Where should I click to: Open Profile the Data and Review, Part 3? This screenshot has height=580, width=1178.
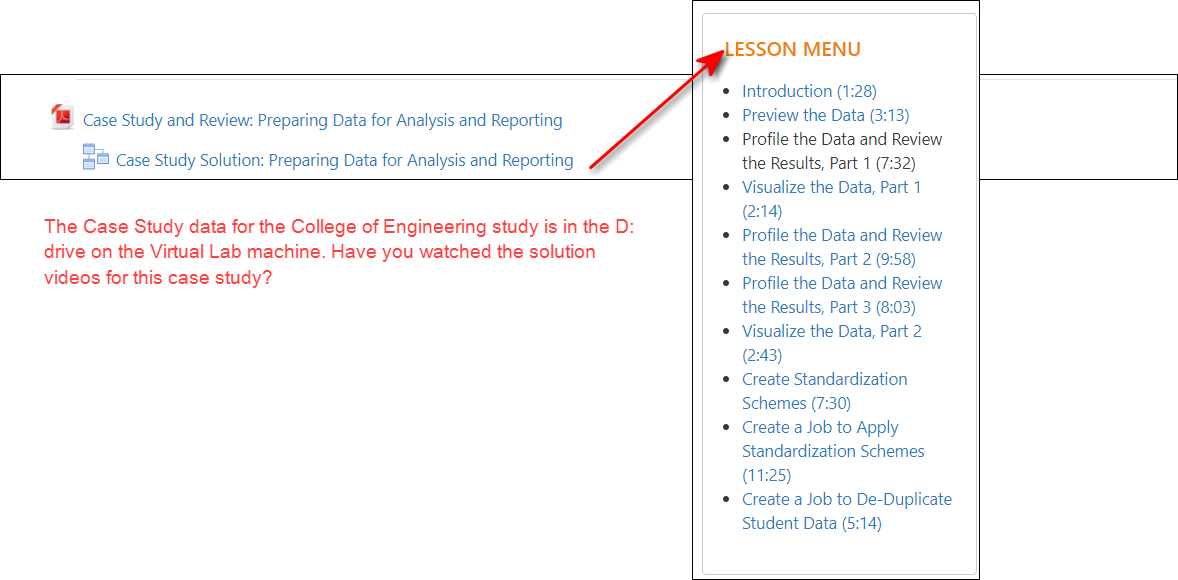tap(841, 295)
